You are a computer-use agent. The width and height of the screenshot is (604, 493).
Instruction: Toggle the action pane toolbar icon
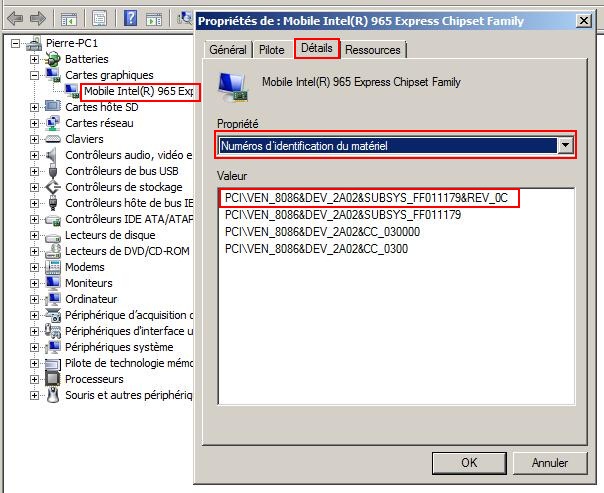coord(154,18)
